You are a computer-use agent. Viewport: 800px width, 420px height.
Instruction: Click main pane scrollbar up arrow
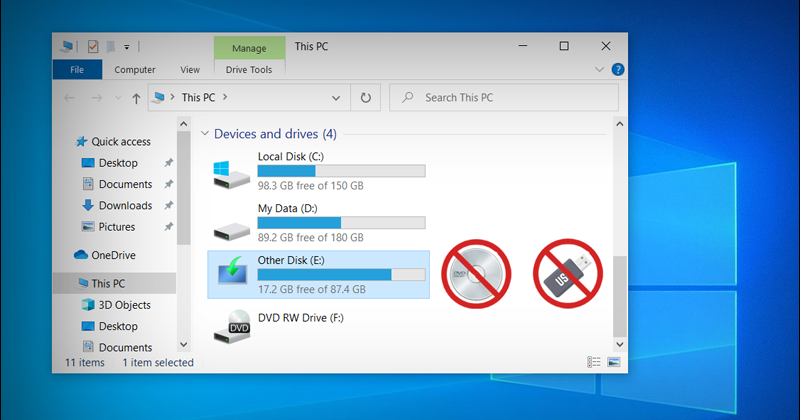coord(619,124)
